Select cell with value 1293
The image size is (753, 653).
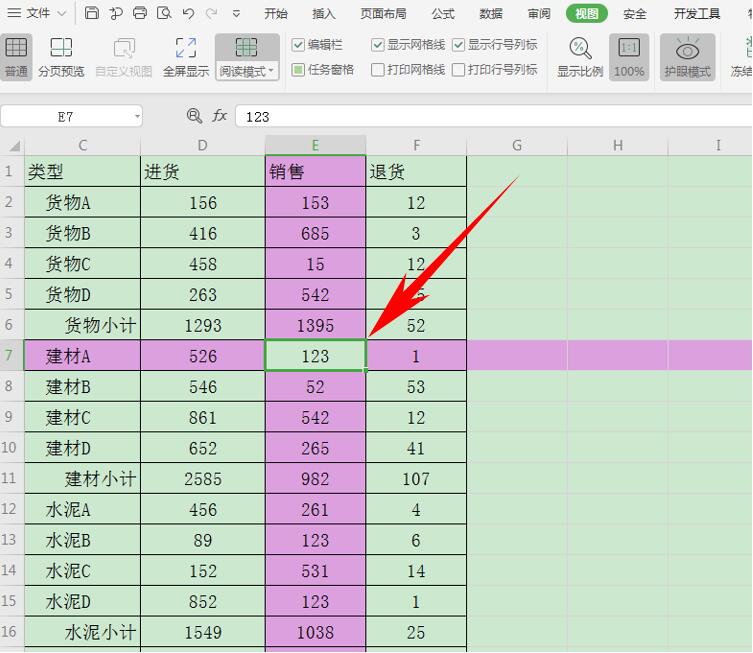[203, 325]
